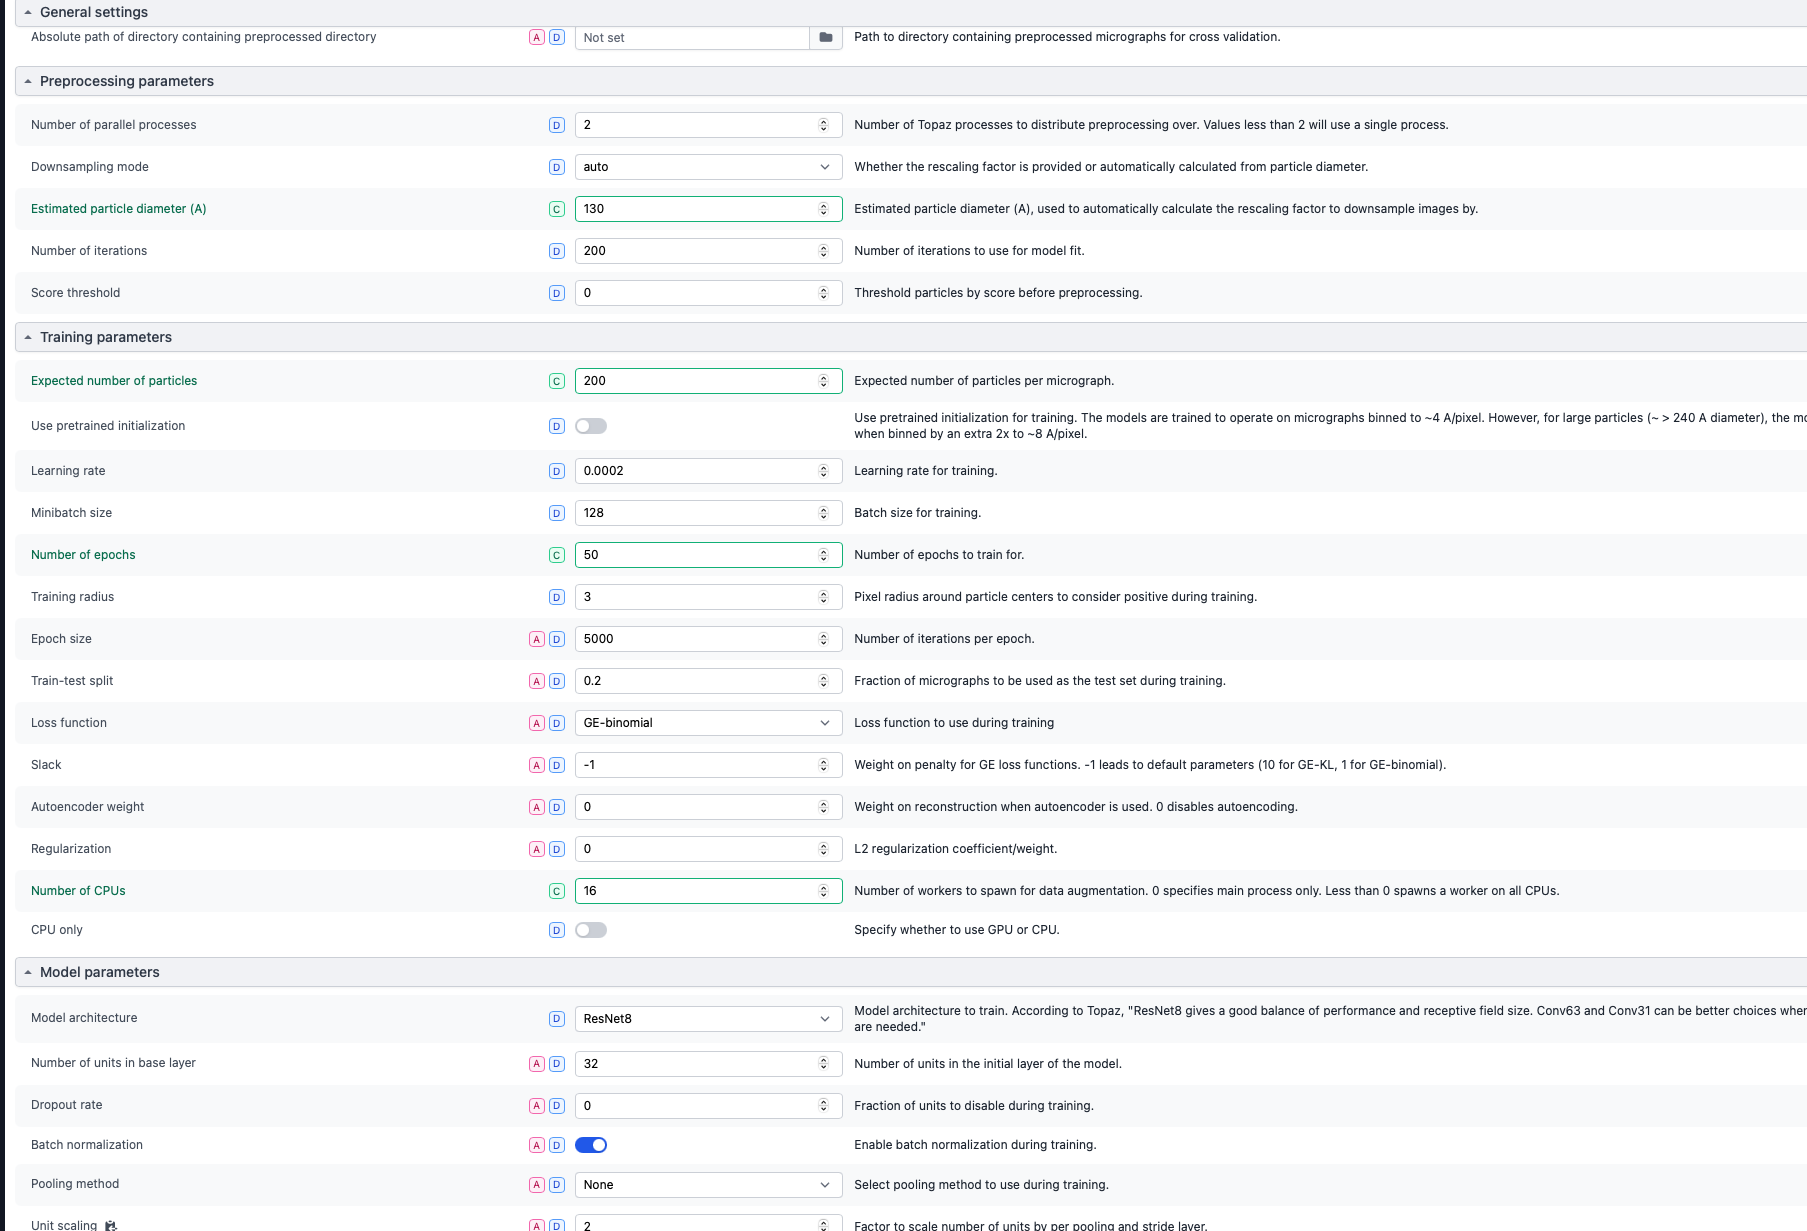Viewport: 1807px width, 1231px height.
Task: Click the D badge for Use pretrained initialization
Action: pos(557,426)
